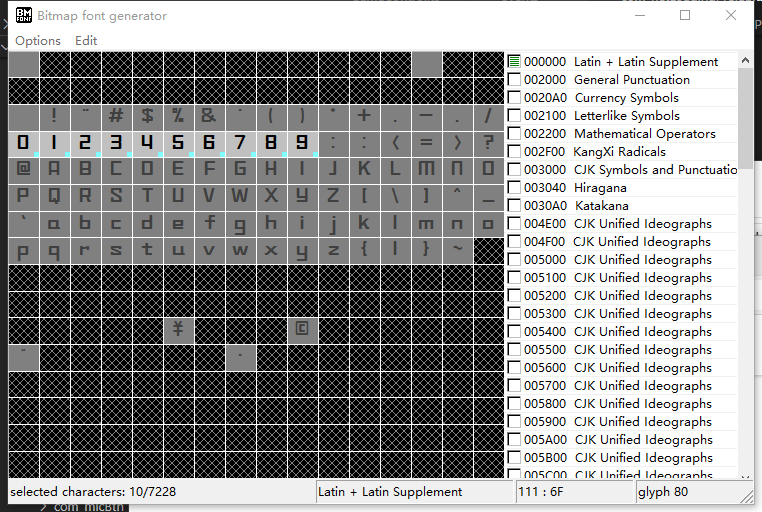Toggle the Latin + Latin Supplement checkbox
Image resolution: width=762 pixels, height=512 pixels.
tap(514, 62)
